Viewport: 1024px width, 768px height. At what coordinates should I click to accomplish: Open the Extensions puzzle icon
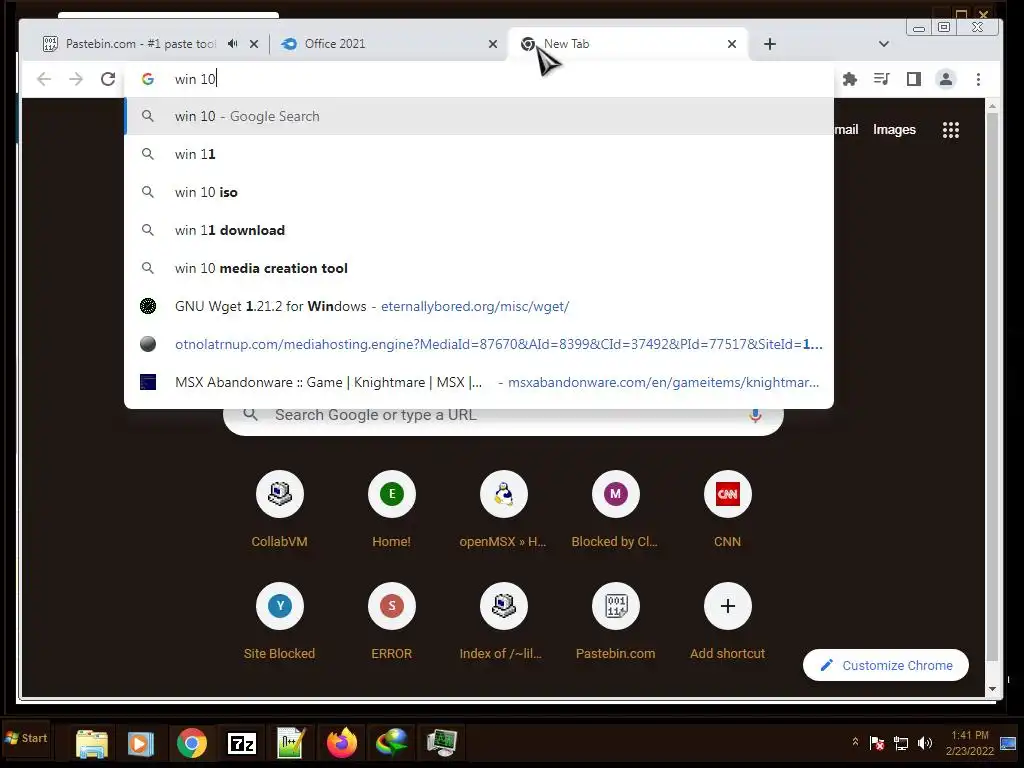point(850,79)
